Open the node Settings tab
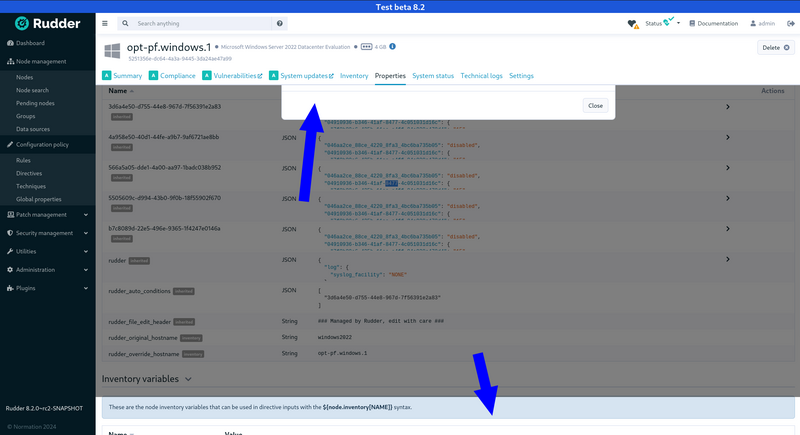The width and height of the screenshot is (800, 435). 521,75
